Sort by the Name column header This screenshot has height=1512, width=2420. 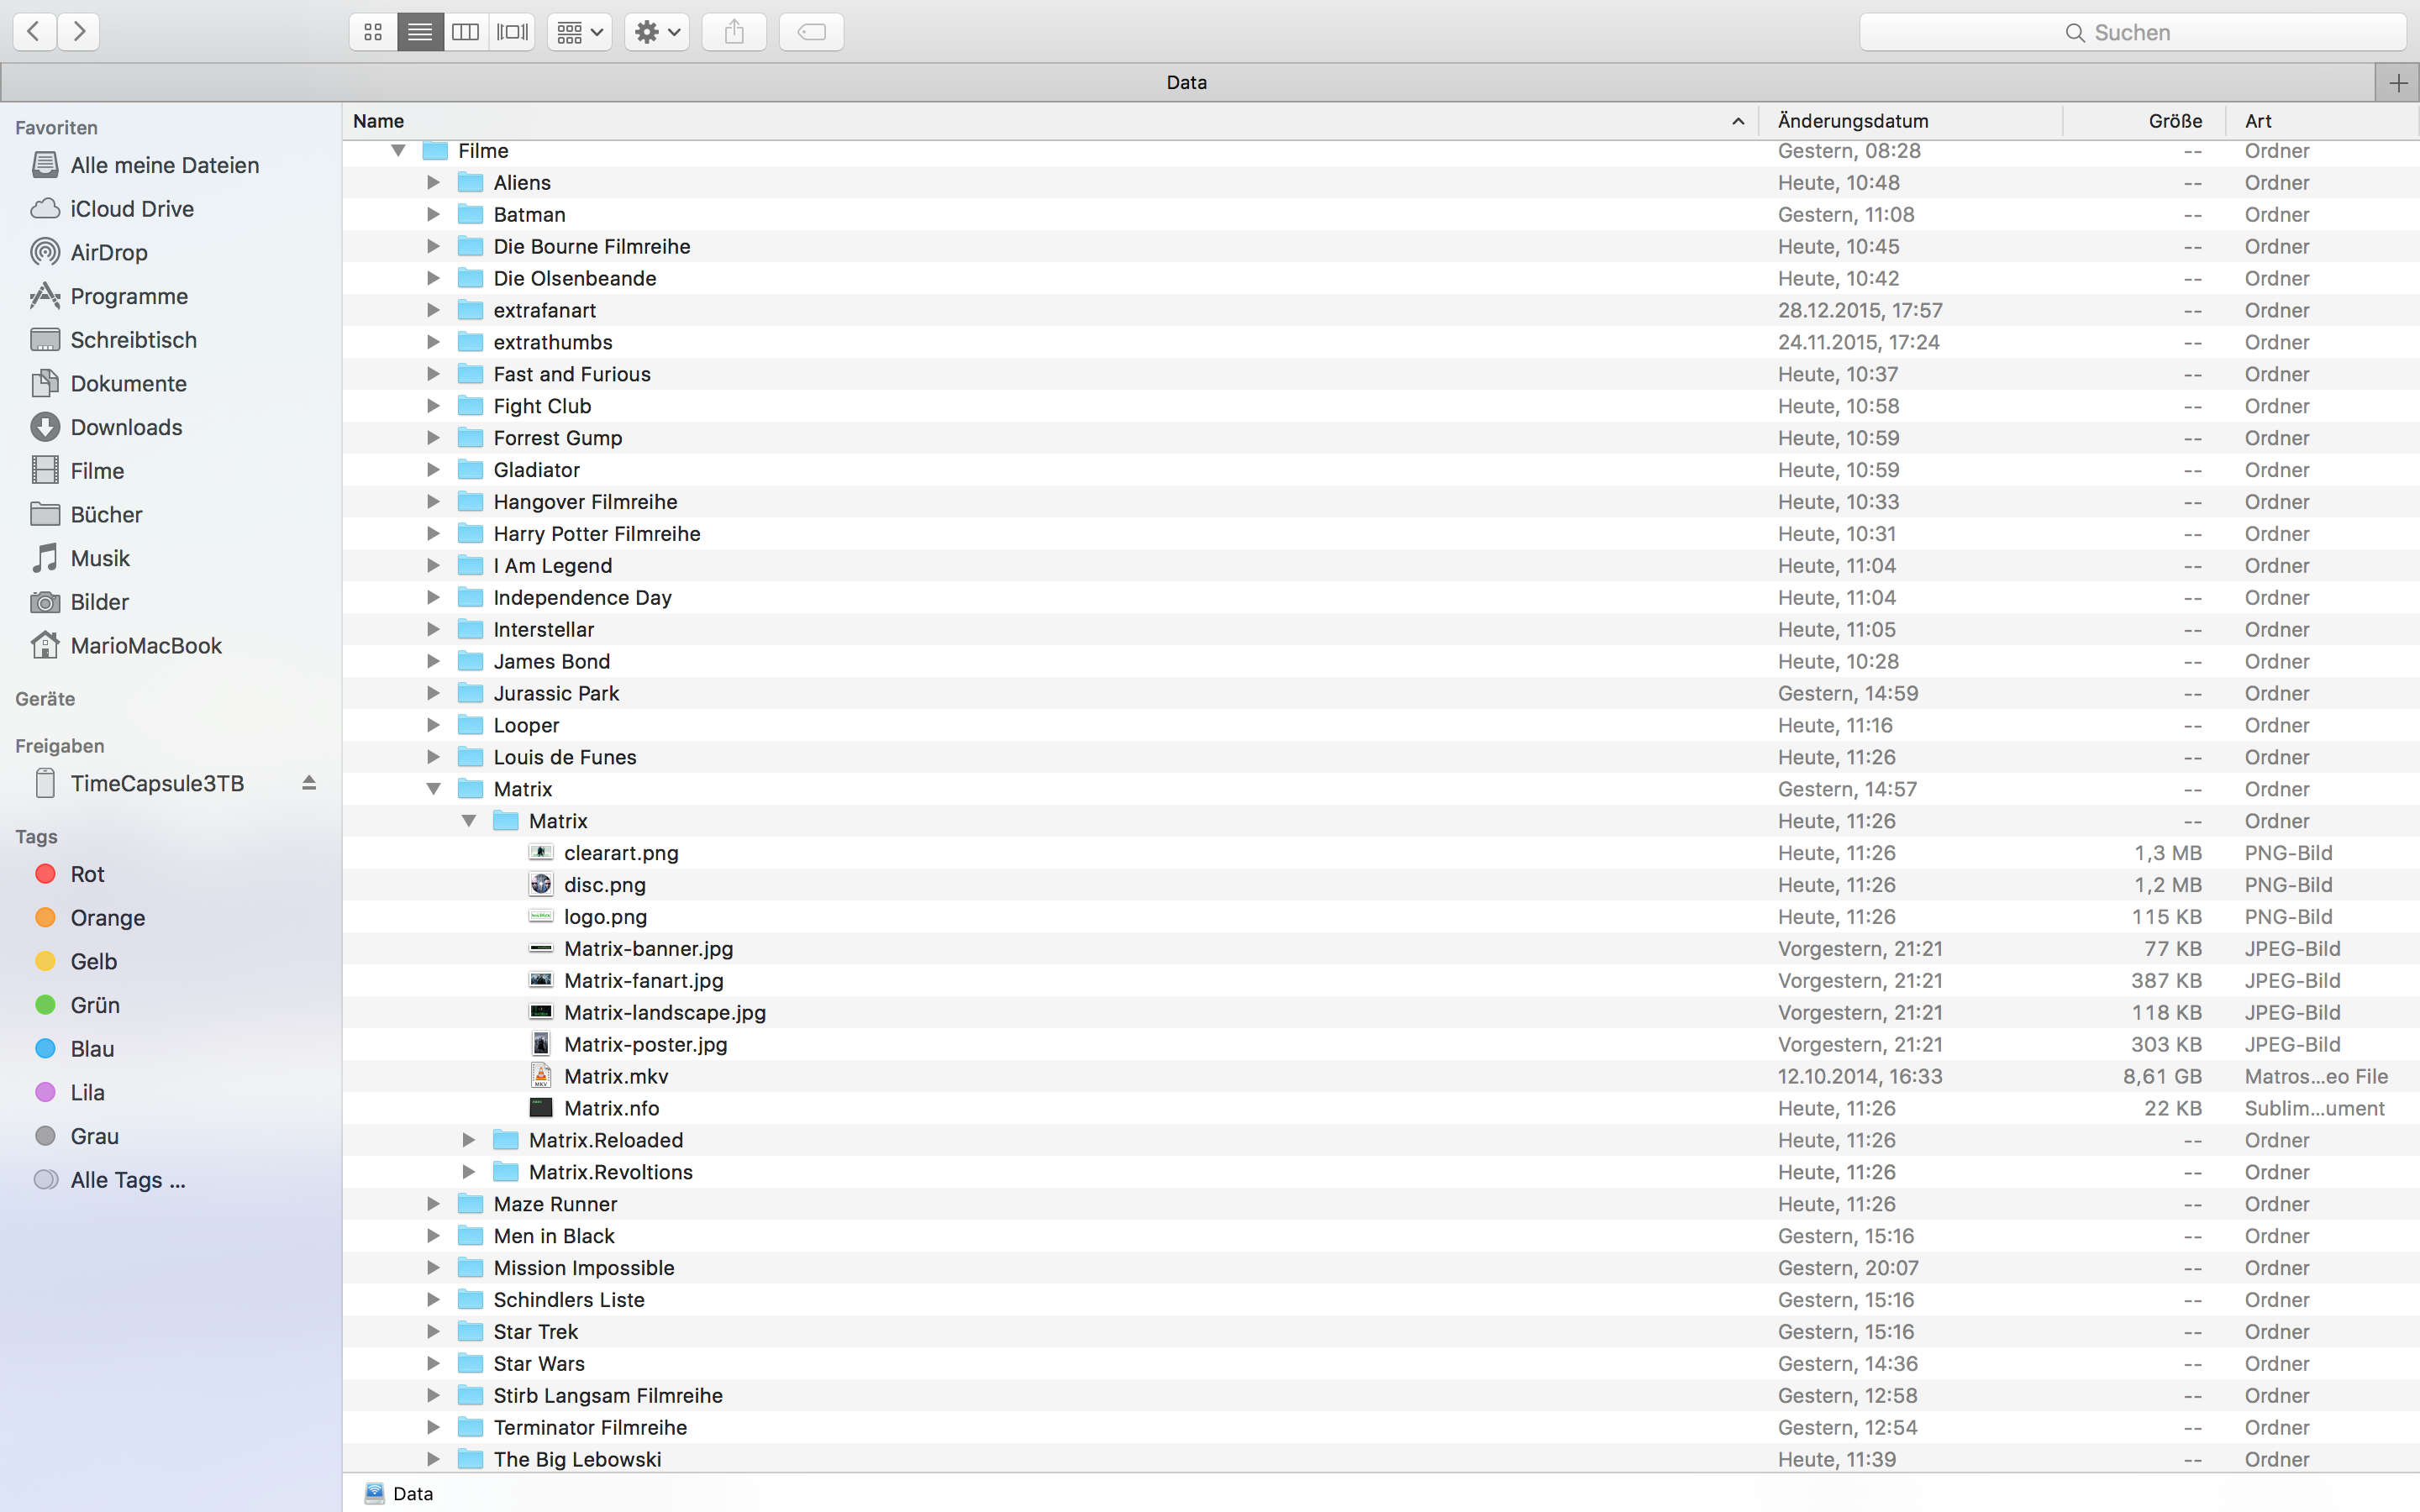pyautogui.click(x=1050, y=121)
